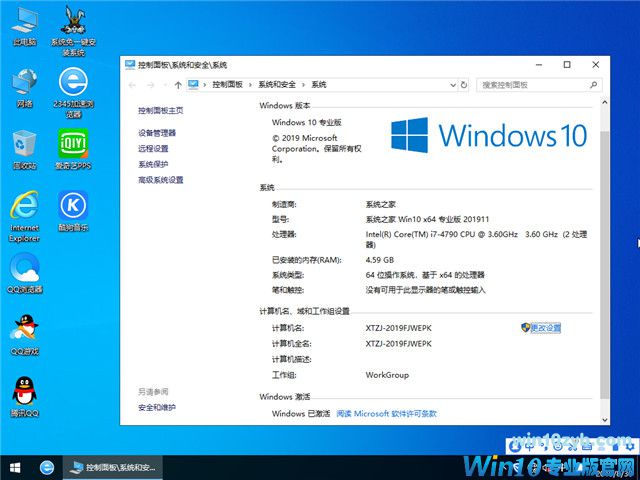Click the window title bar system icon
This screenshot has height=480, width=640.
coord(130,64)
